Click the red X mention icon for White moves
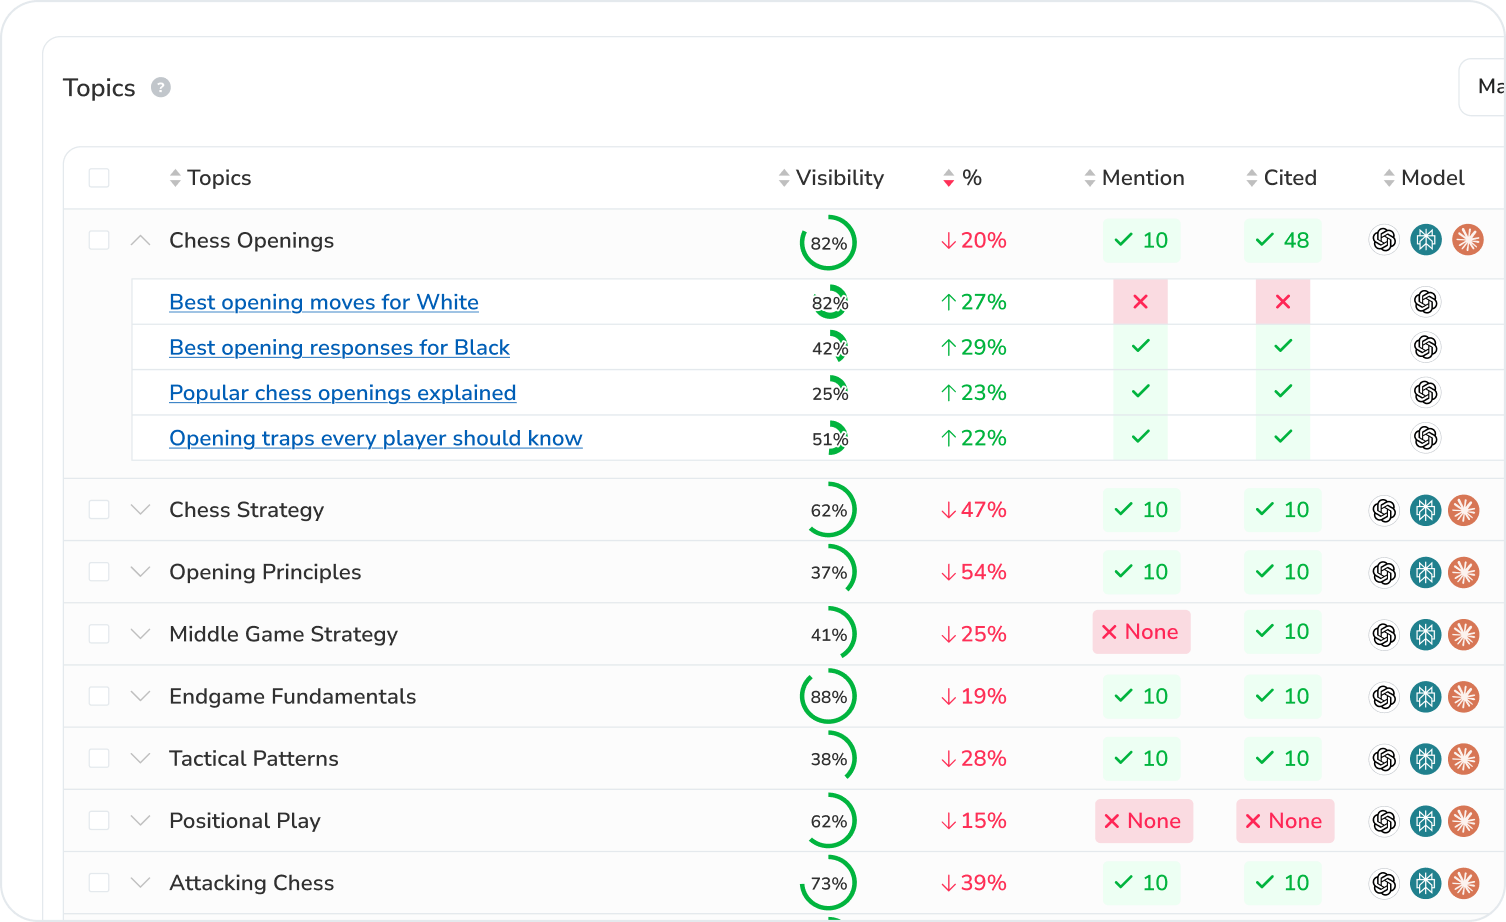The height and width of the screenshot is (922, 1506). (1140, 302)
